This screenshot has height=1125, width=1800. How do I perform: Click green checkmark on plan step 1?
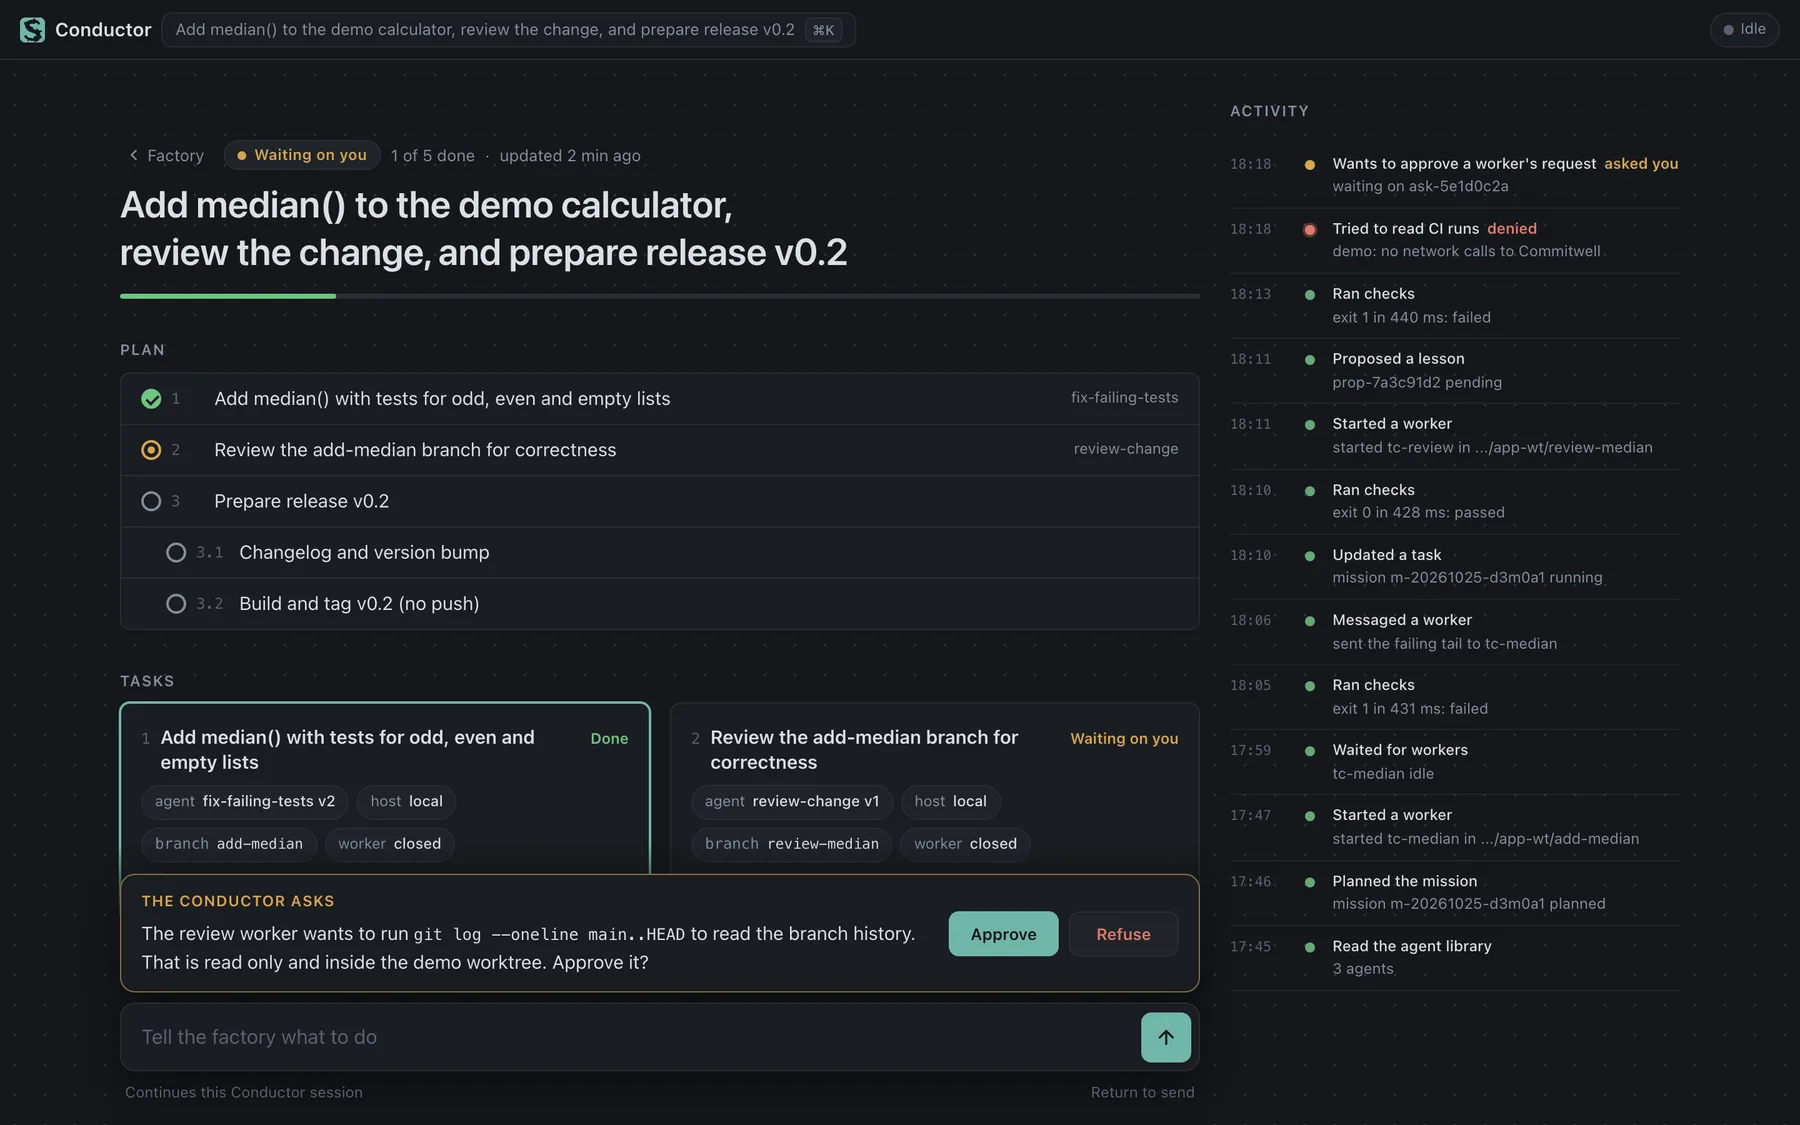click(x=151, y=399)
